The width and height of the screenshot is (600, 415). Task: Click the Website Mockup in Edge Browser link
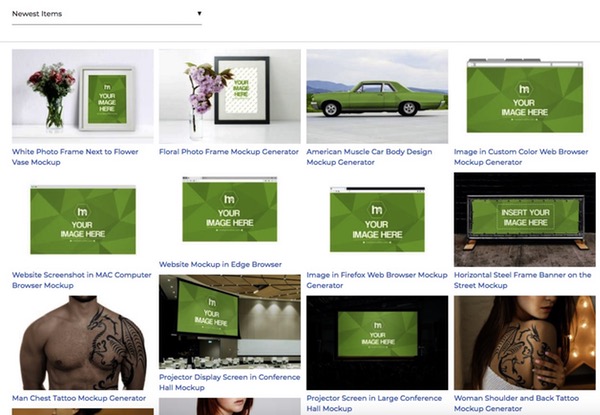tap(220, 265)
